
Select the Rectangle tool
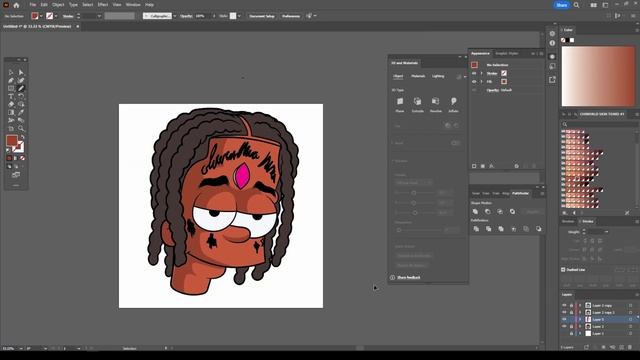11,88
